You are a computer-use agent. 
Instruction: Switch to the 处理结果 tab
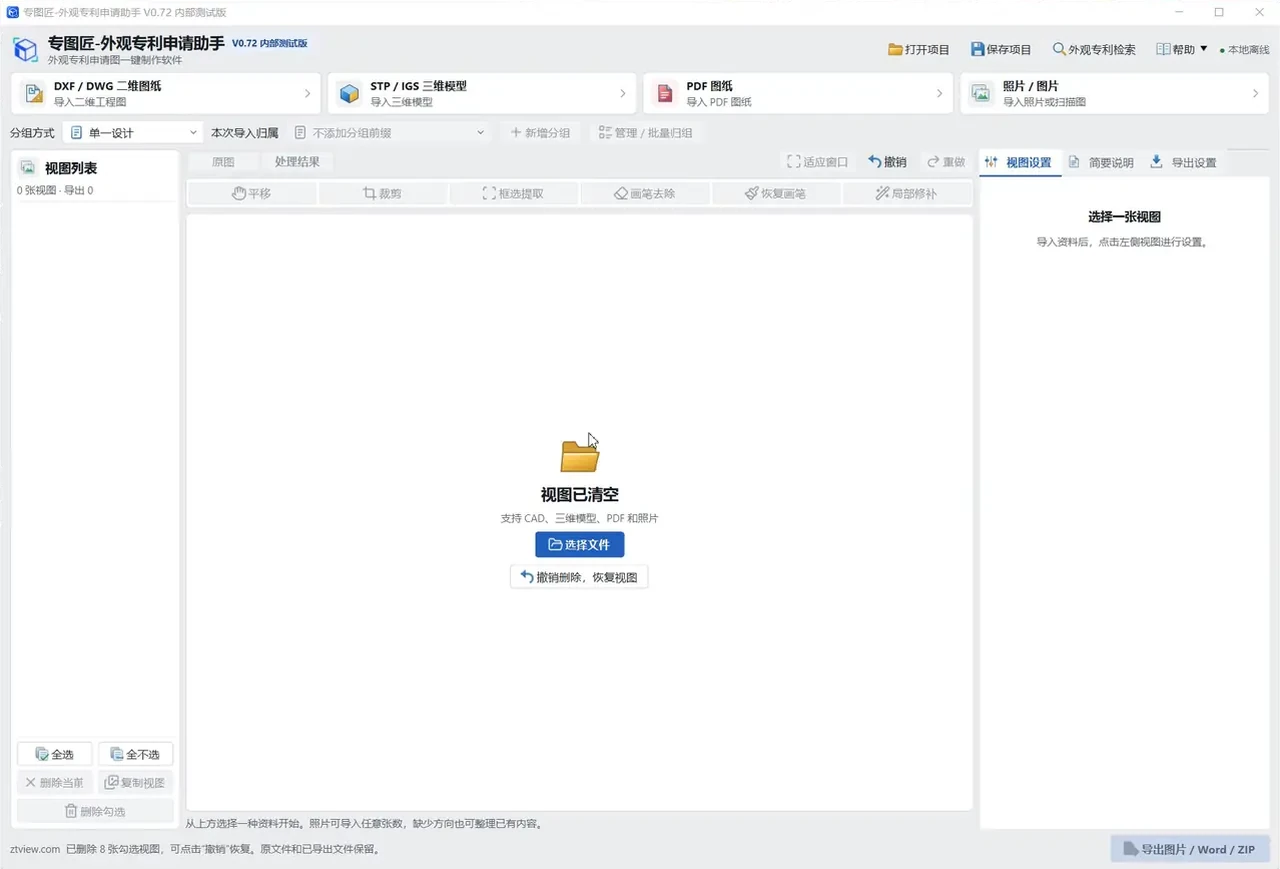coord(297,162)
